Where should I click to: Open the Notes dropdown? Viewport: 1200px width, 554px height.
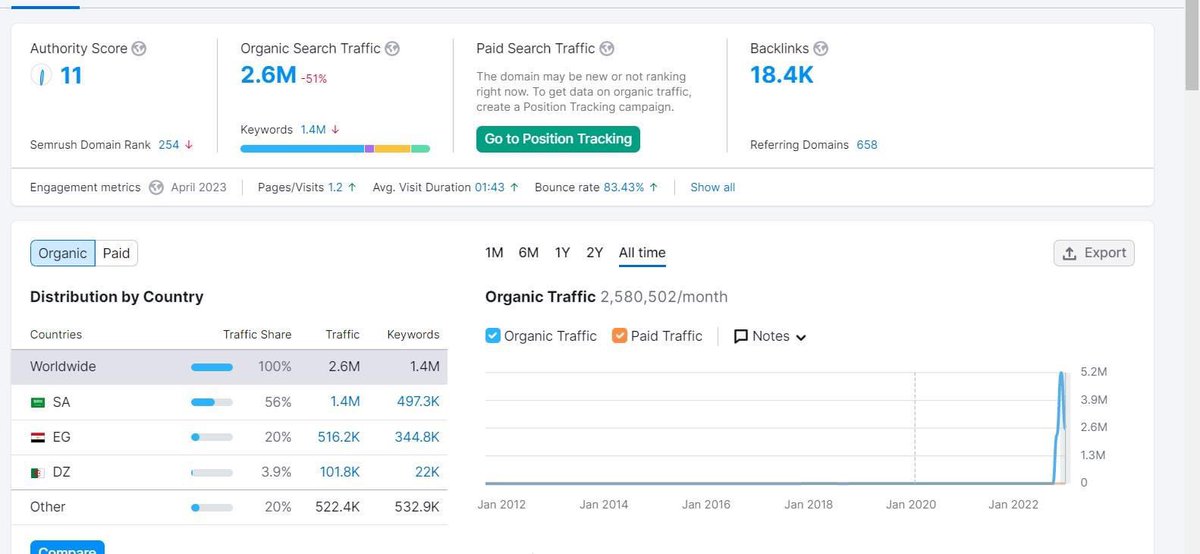(x=770, y=336)
